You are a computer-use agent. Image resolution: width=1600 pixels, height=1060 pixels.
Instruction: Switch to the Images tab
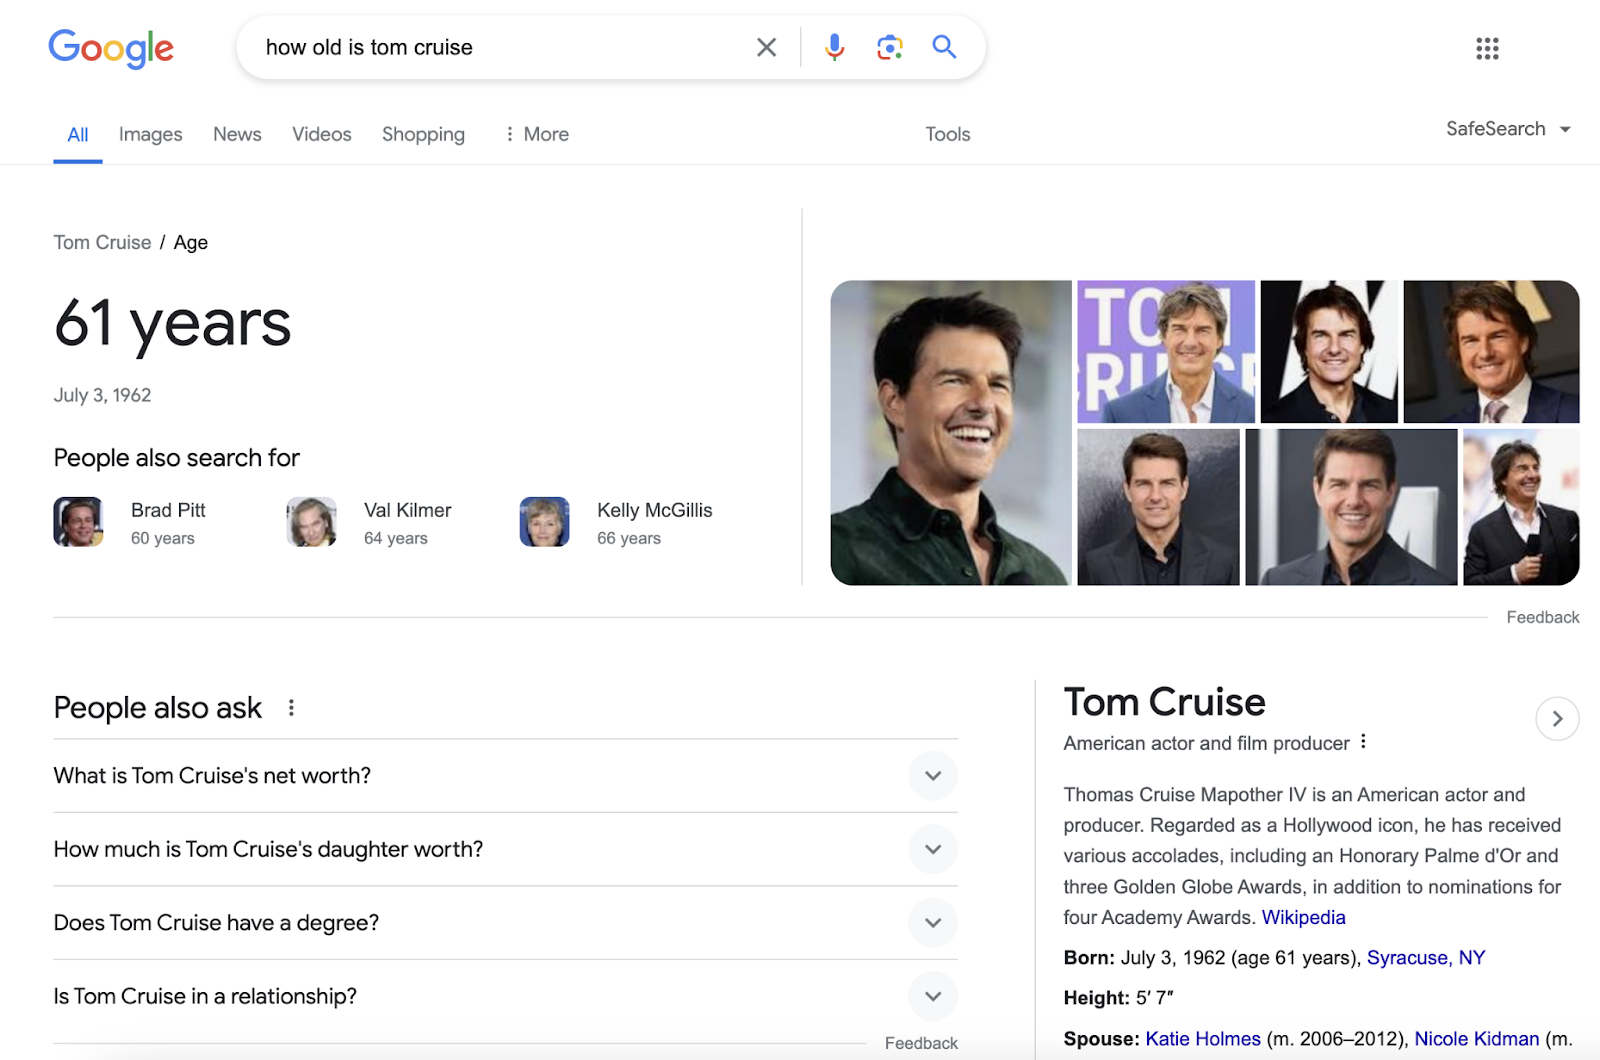click(x=150, y=134)
